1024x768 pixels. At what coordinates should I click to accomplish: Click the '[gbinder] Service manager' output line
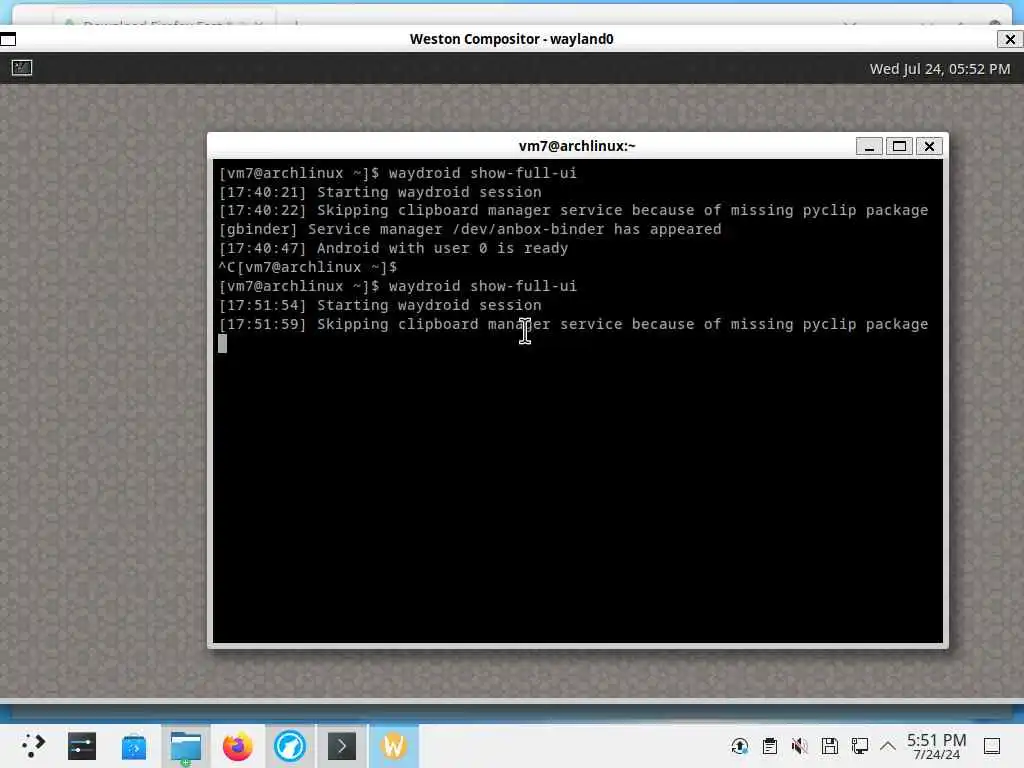[470, 229]
